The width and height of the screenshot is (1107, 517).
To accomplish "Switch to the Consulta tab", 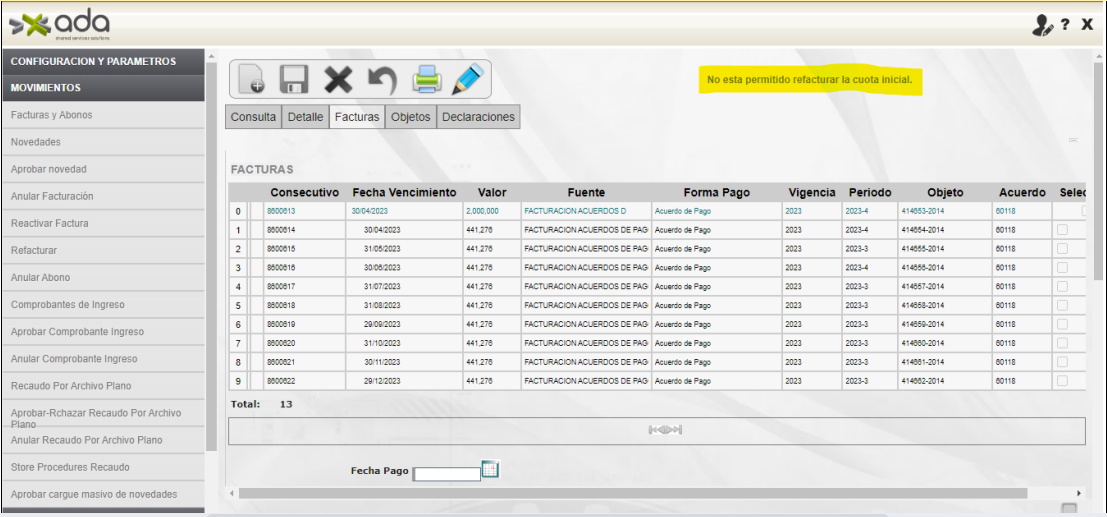I will [253, 117].
